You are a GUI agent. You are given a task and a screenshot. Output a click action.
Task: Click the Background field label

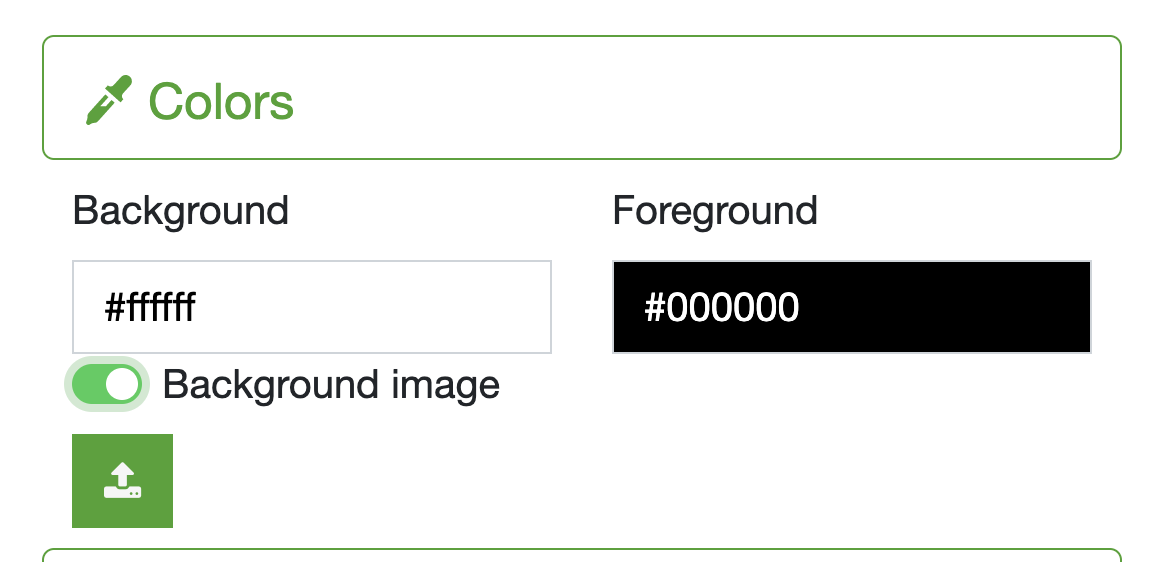tap(181, 211)
